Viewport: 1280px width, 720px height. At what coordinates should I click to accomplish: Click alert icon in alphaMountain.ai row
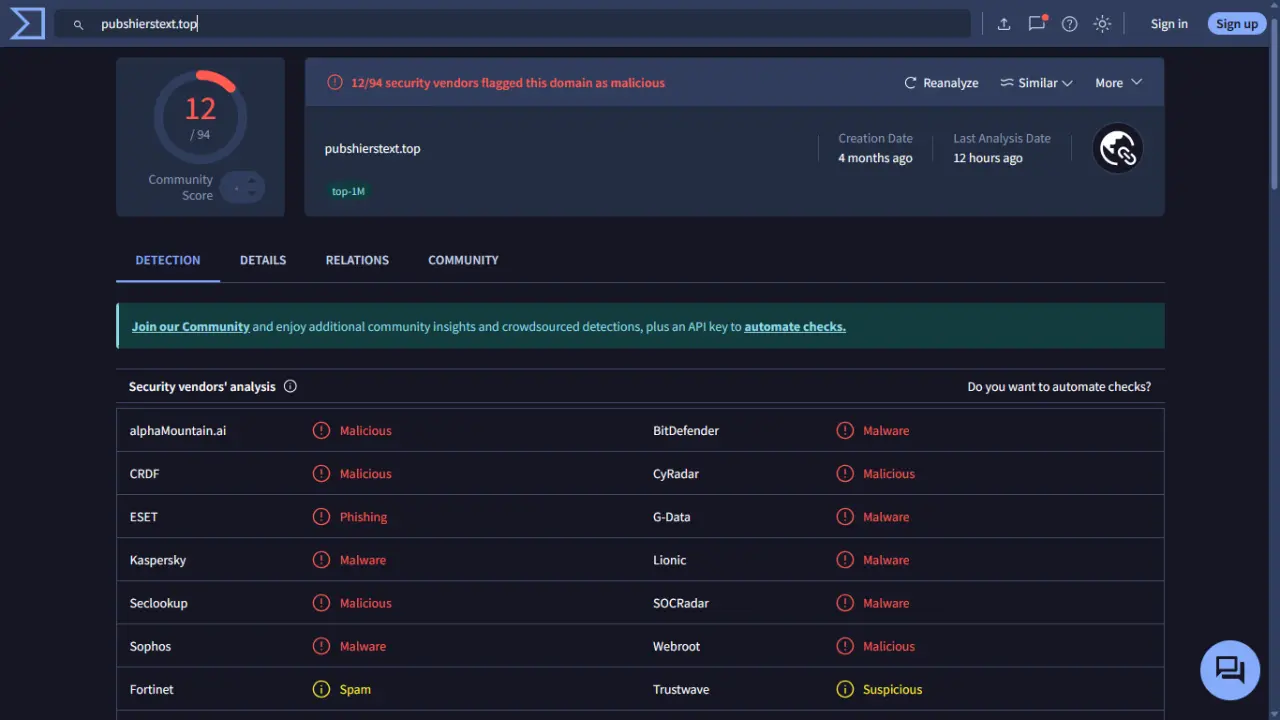coord(321,430)
